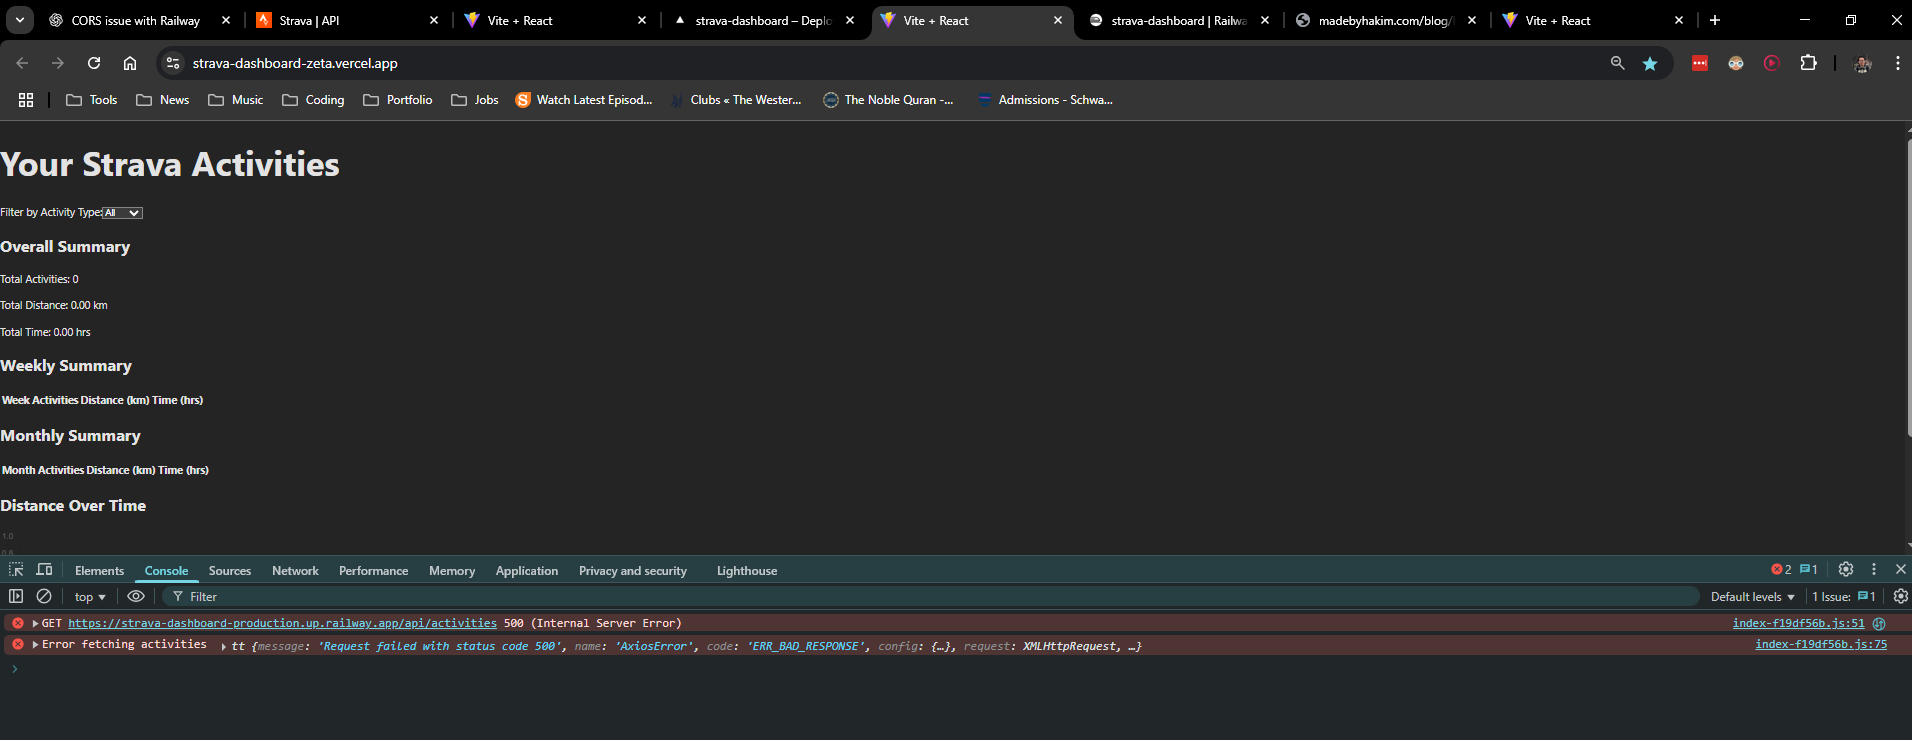Switch to the Network tab

click(x=295, y=571)
